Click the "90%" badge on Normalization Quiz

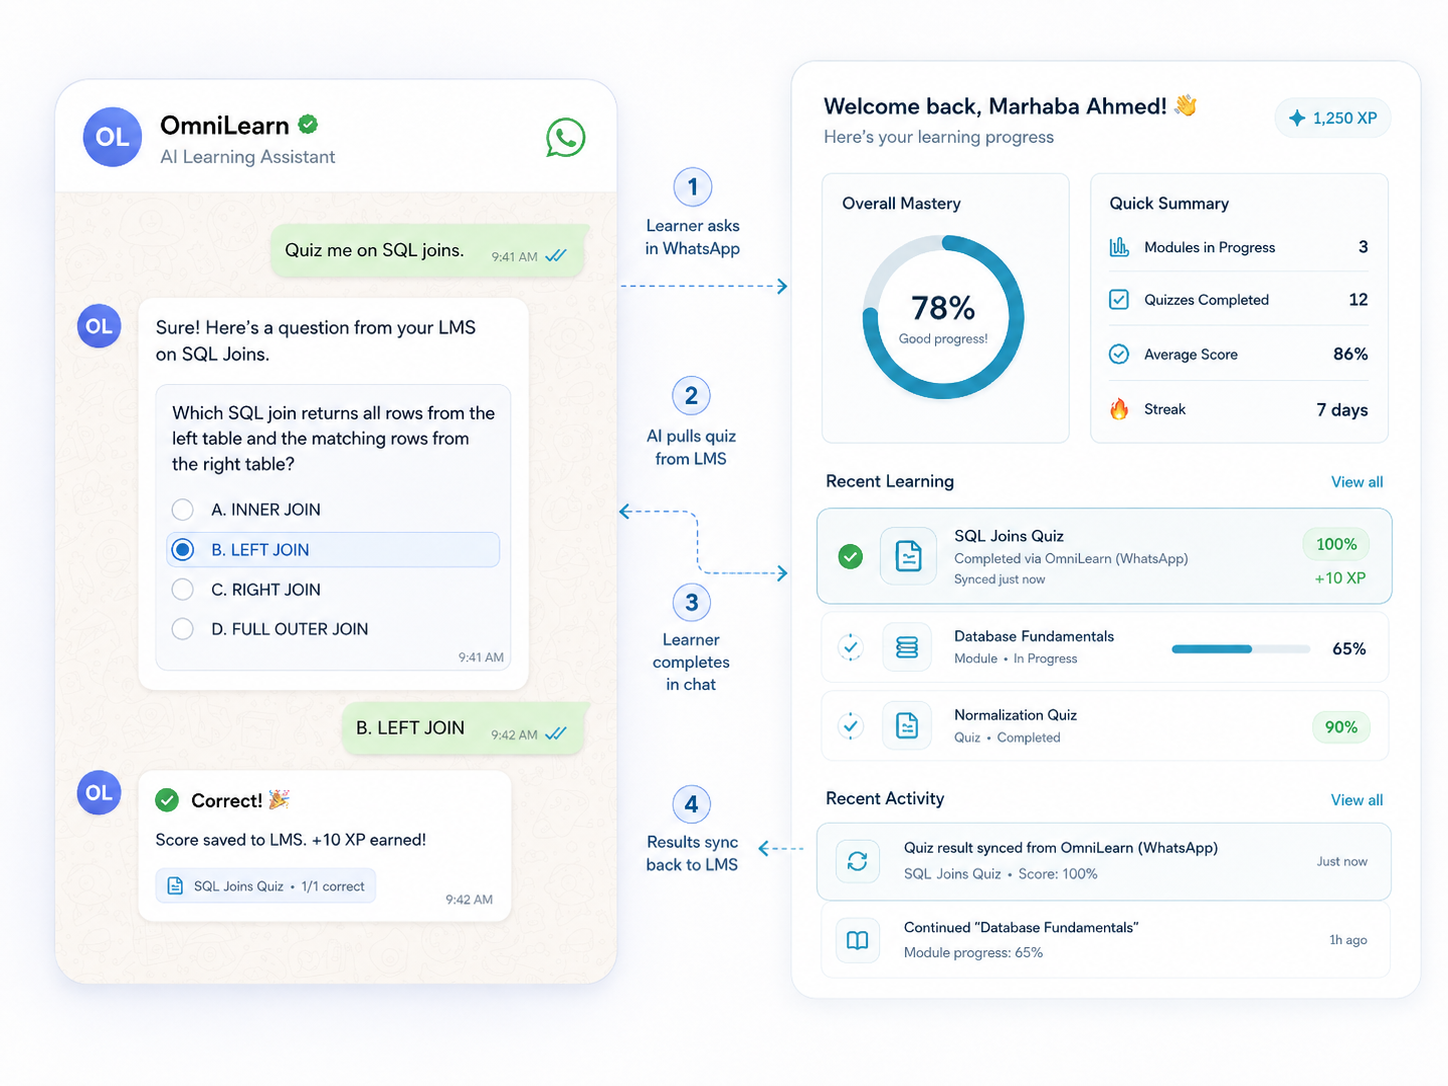click(1341, 727)
